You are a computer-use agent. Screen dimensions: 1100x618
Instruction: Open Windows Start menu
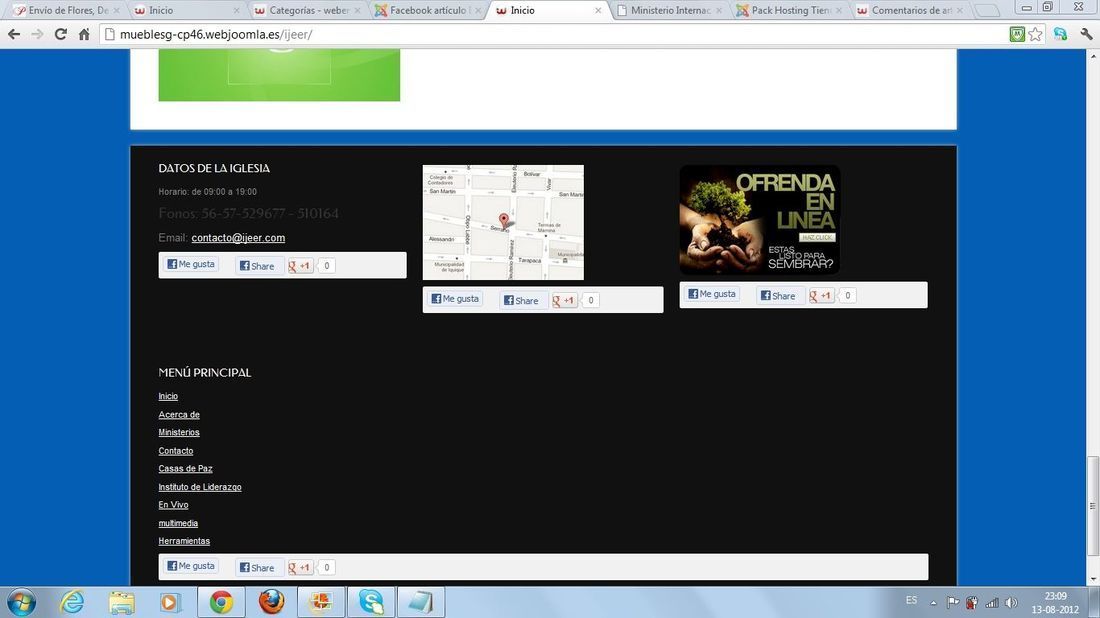tap(21, 602)
